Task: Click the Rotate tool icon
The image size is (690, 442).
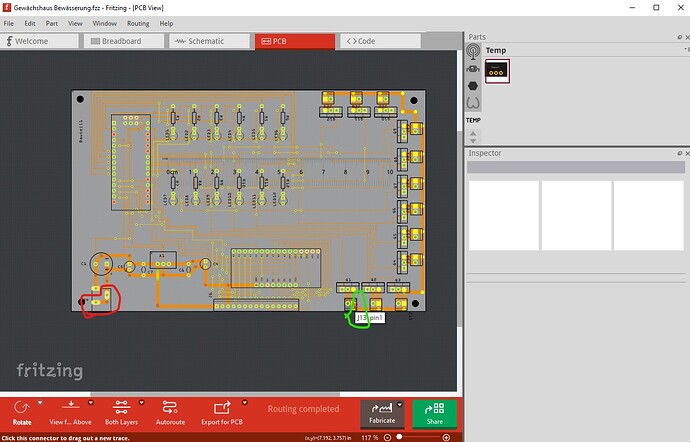Action: (x=22, y=408)
